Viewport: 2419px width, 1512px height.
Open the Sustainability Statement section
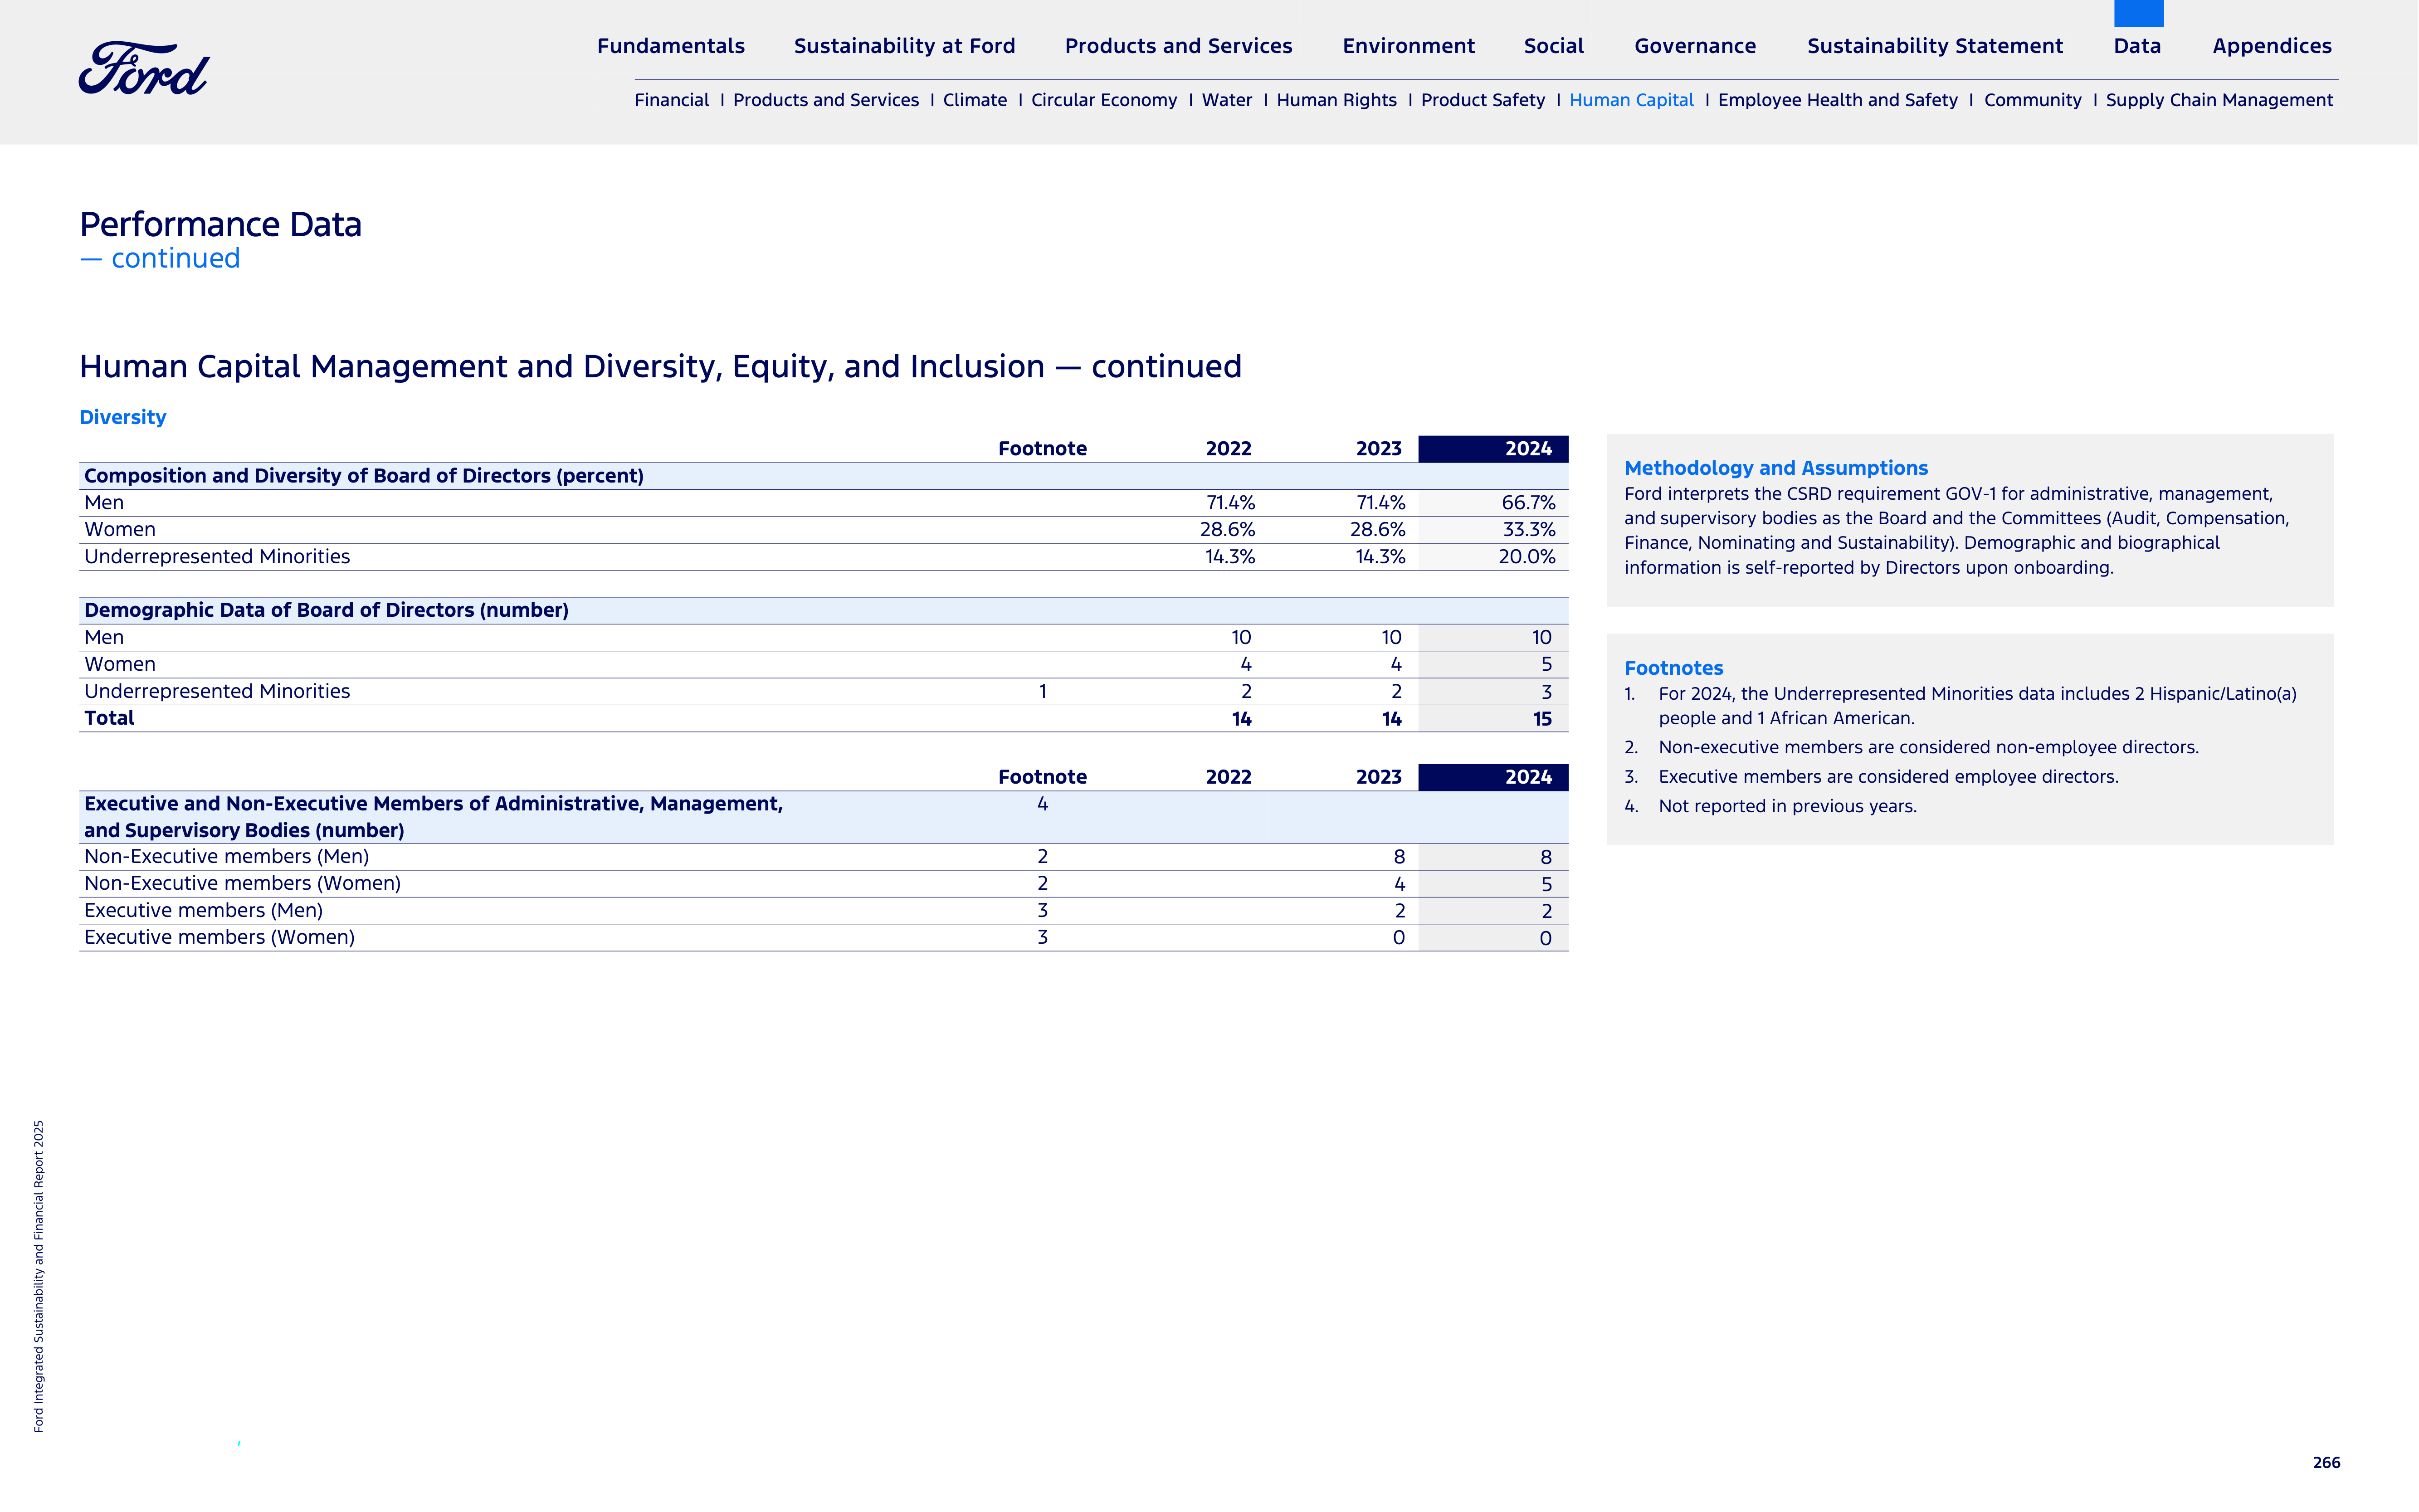[1935, 46]
